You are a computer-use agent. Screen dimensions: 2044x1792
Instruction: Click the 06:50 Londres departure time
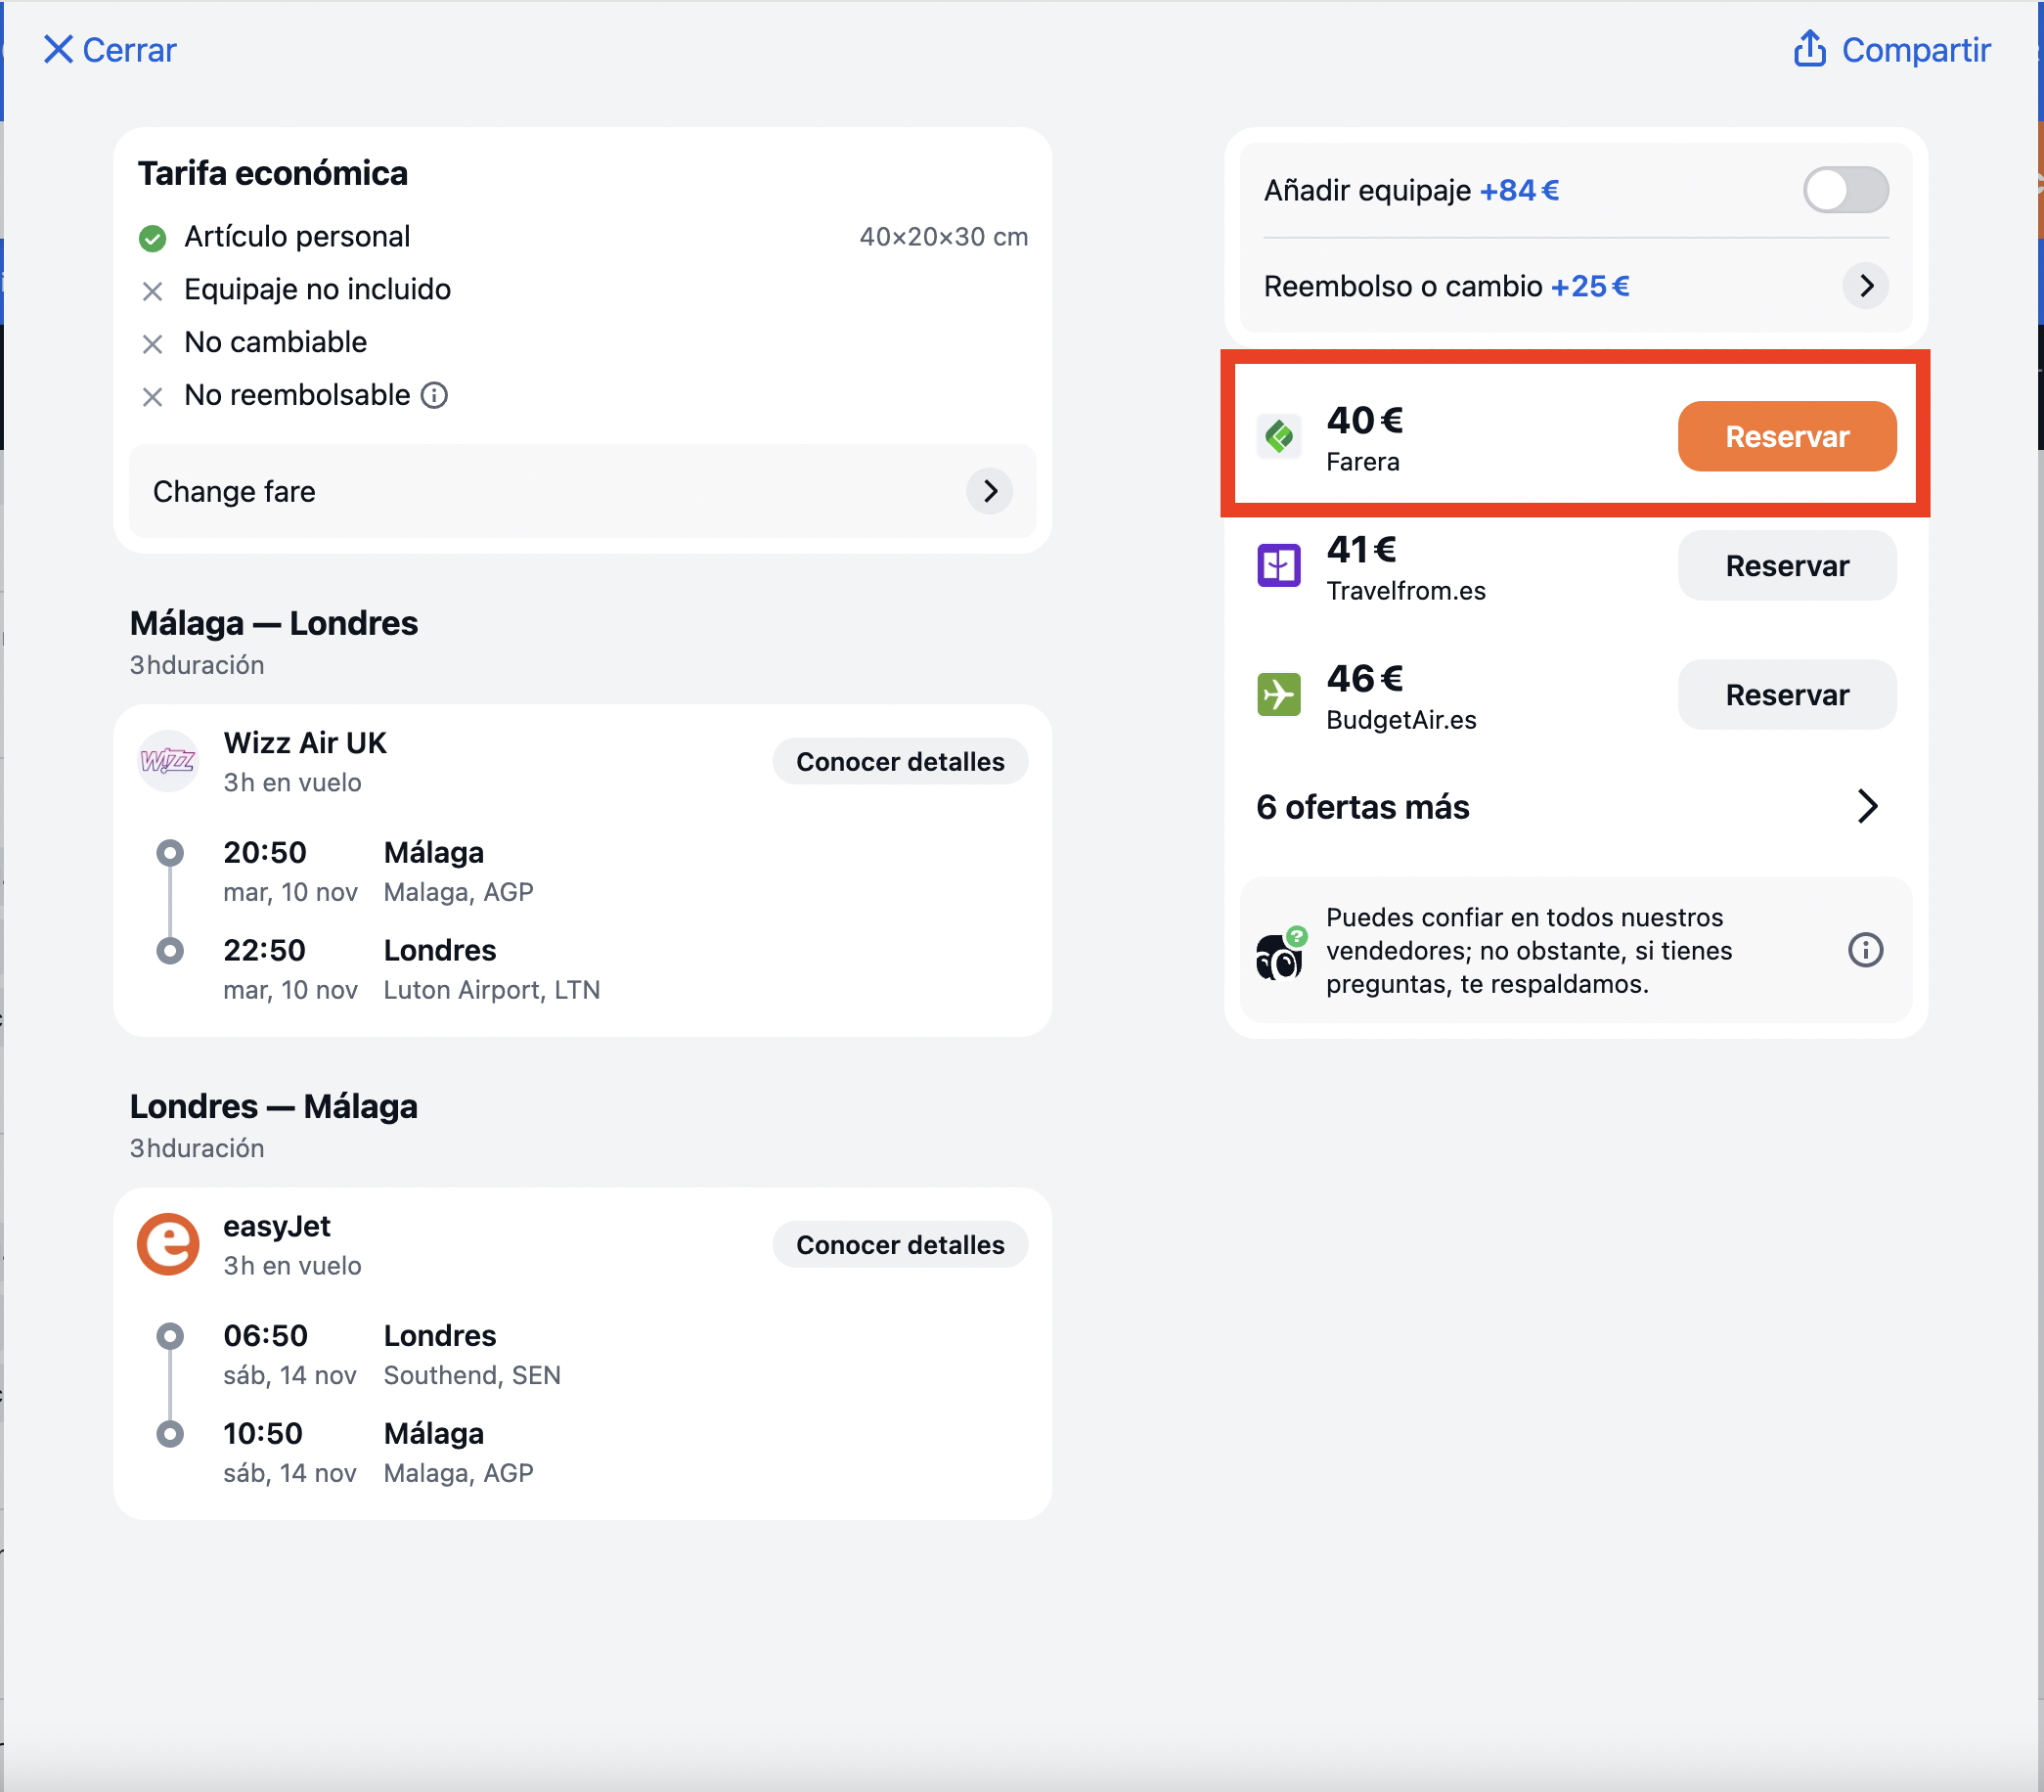(266, 1336)
